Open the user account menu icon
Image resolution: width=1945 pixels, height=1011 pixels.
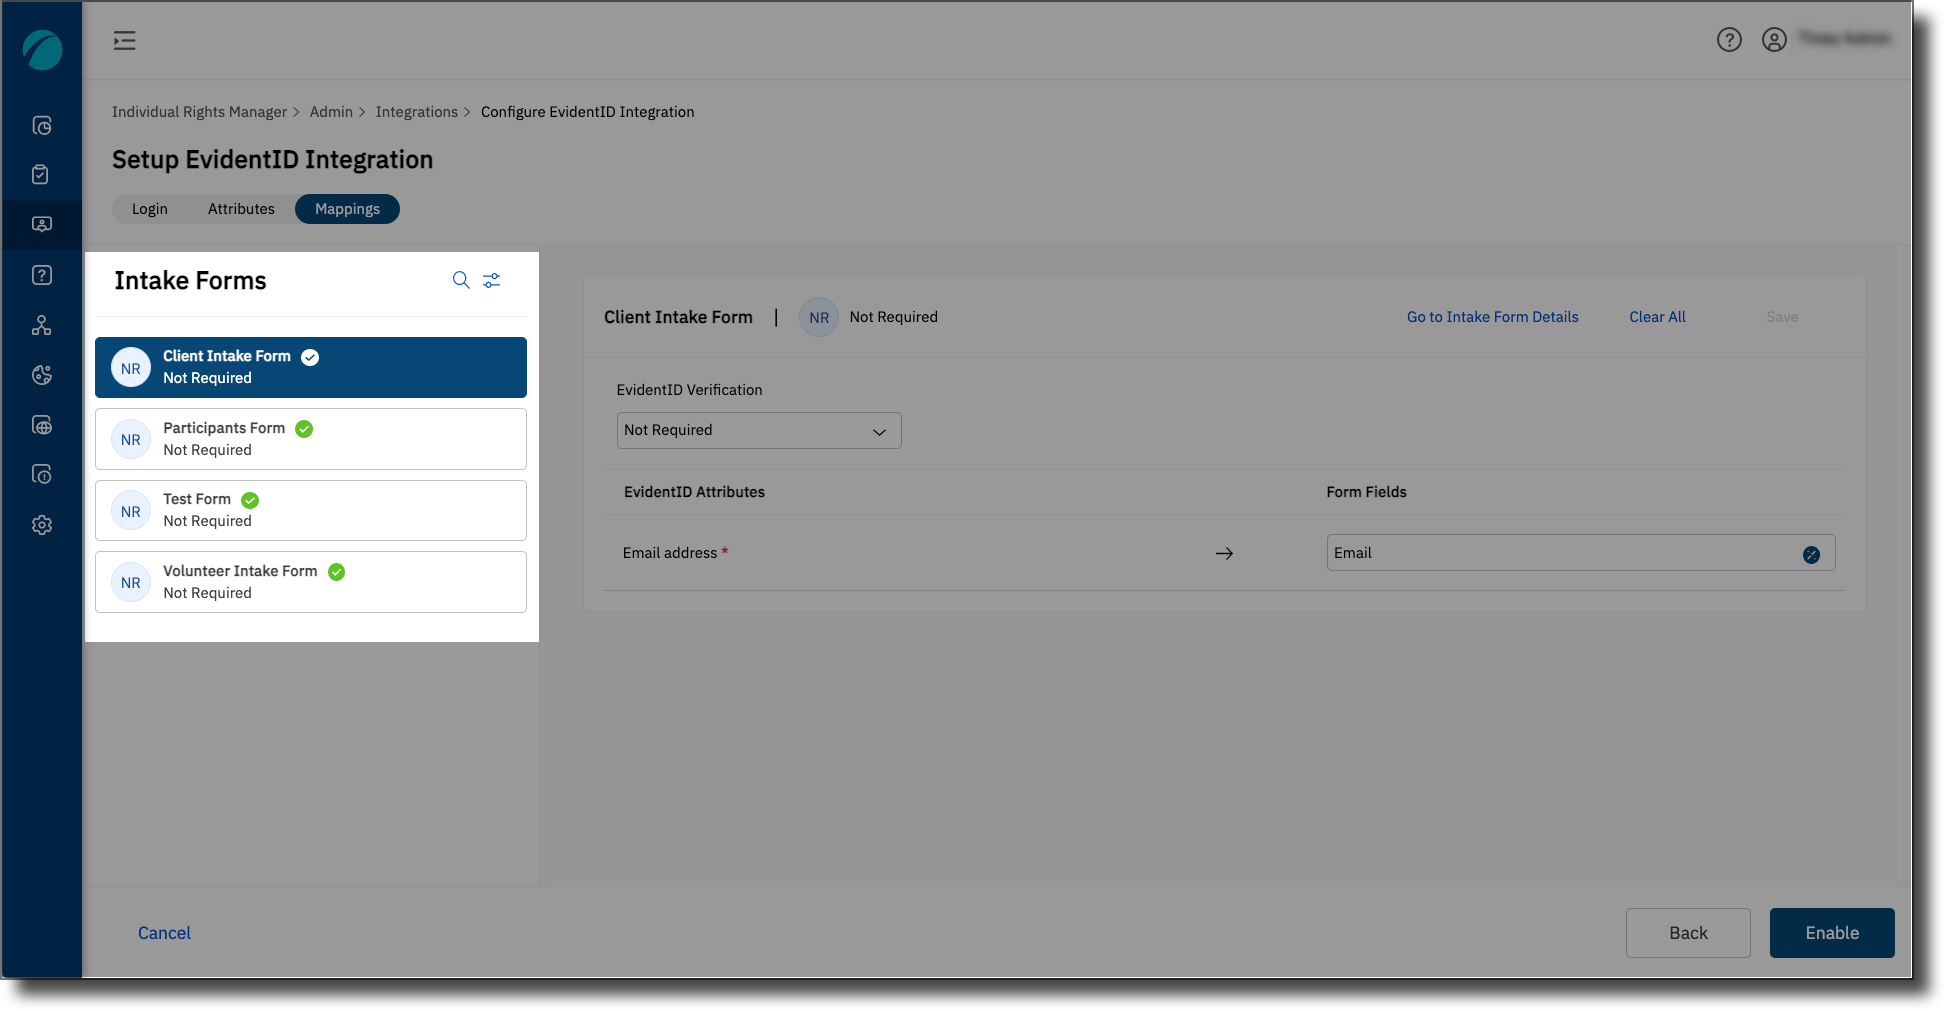click(x=1775, y=40)
